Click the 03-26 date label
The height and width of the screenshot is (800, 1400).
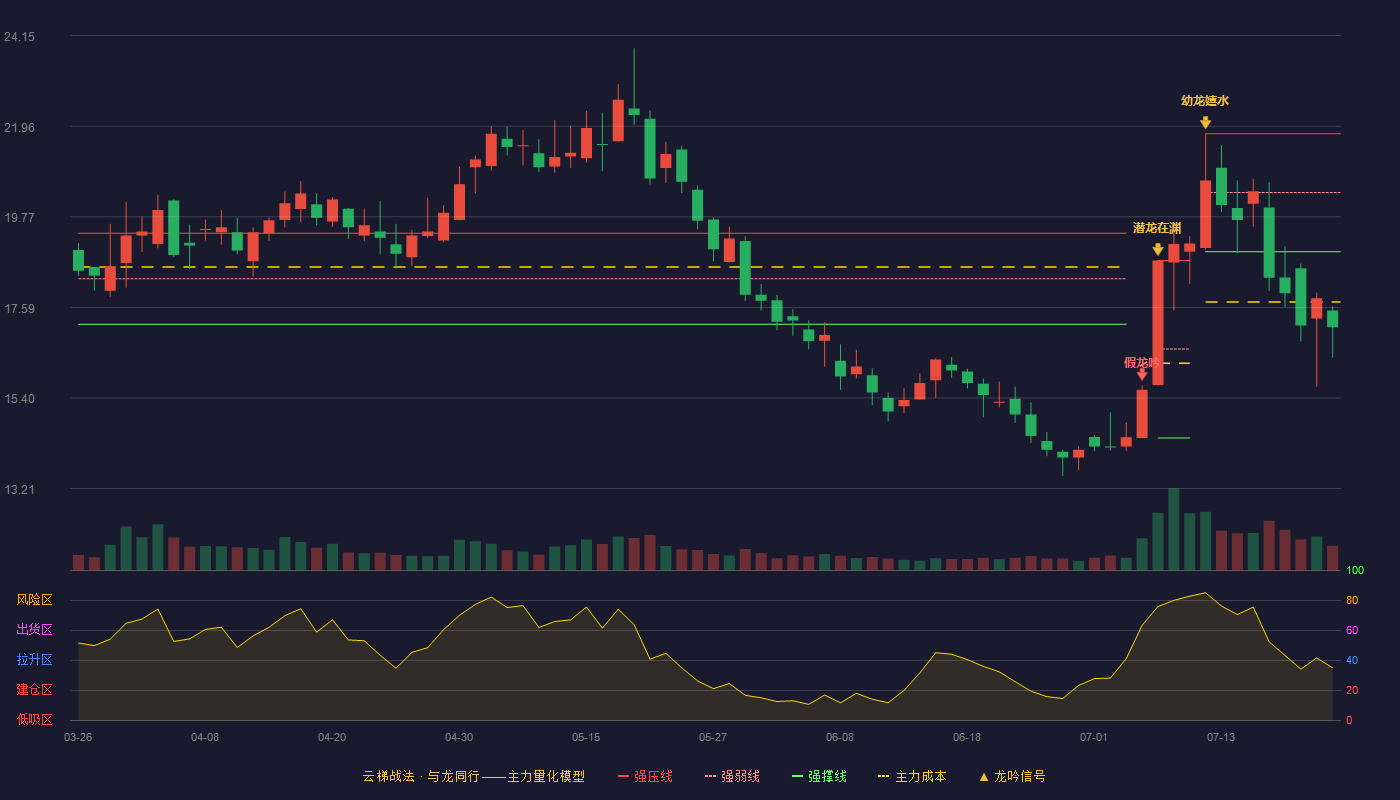pos(78,737)
